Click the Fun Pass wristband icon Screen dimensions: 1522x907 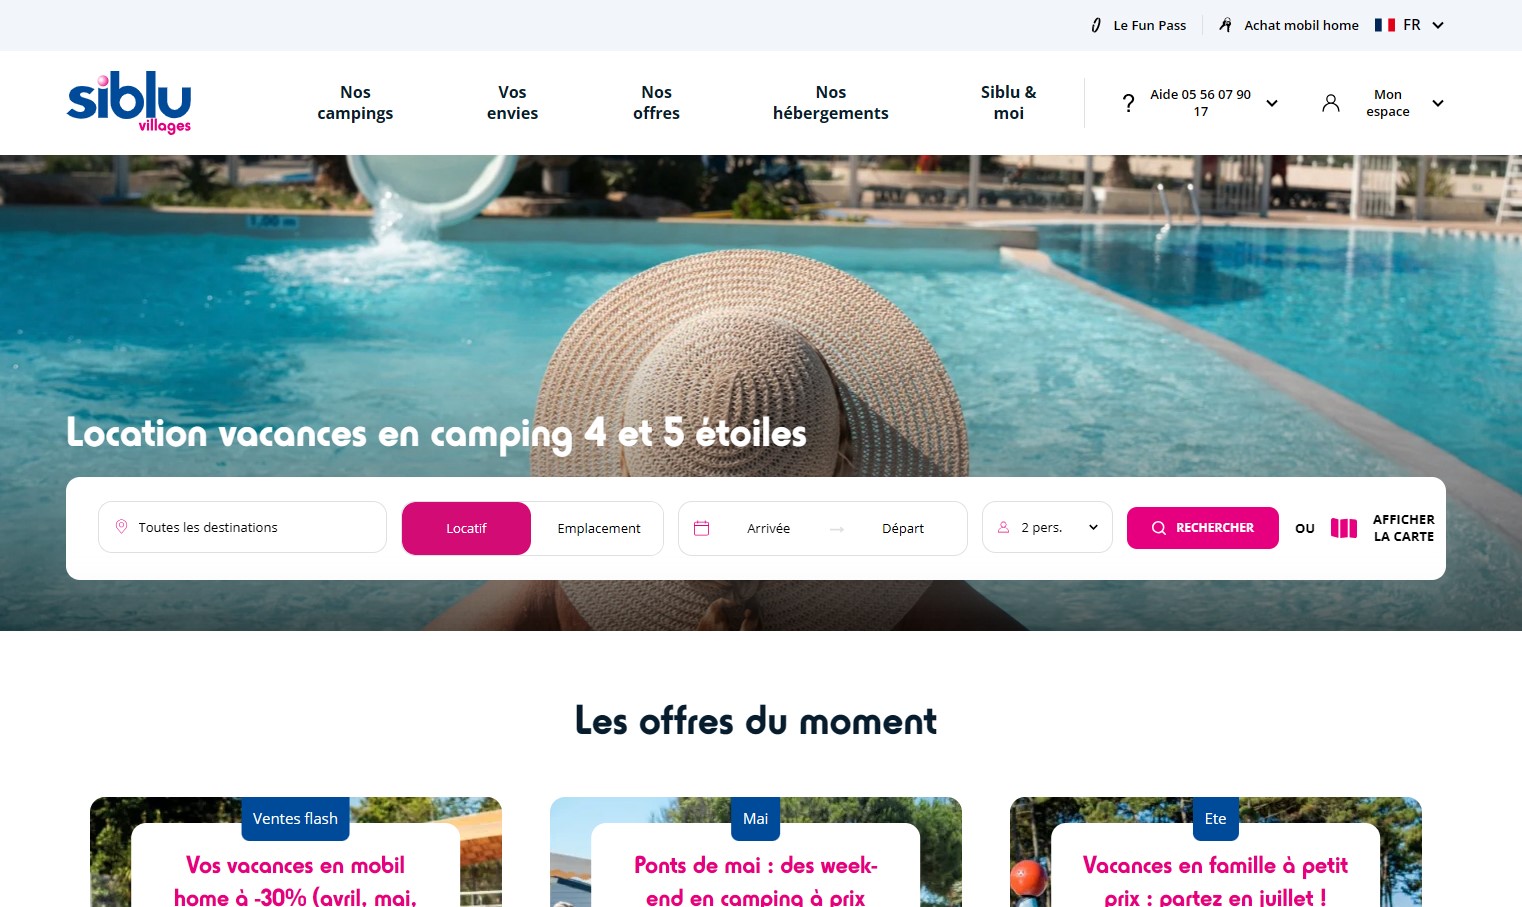[1096, 25]
